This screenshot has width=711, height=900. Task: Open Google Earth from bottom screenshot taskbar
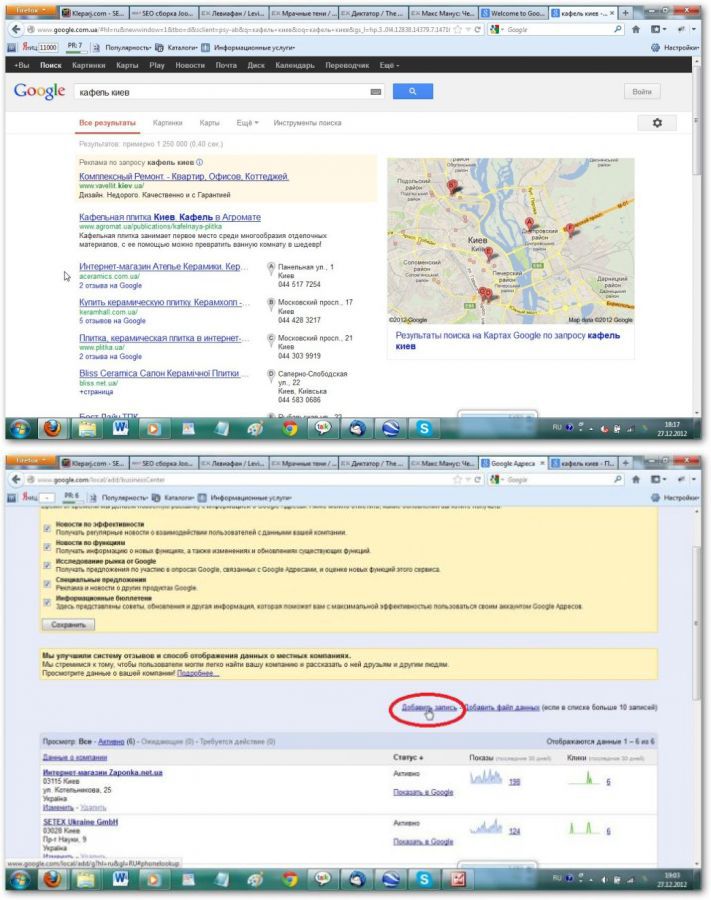tap(391, 879)
